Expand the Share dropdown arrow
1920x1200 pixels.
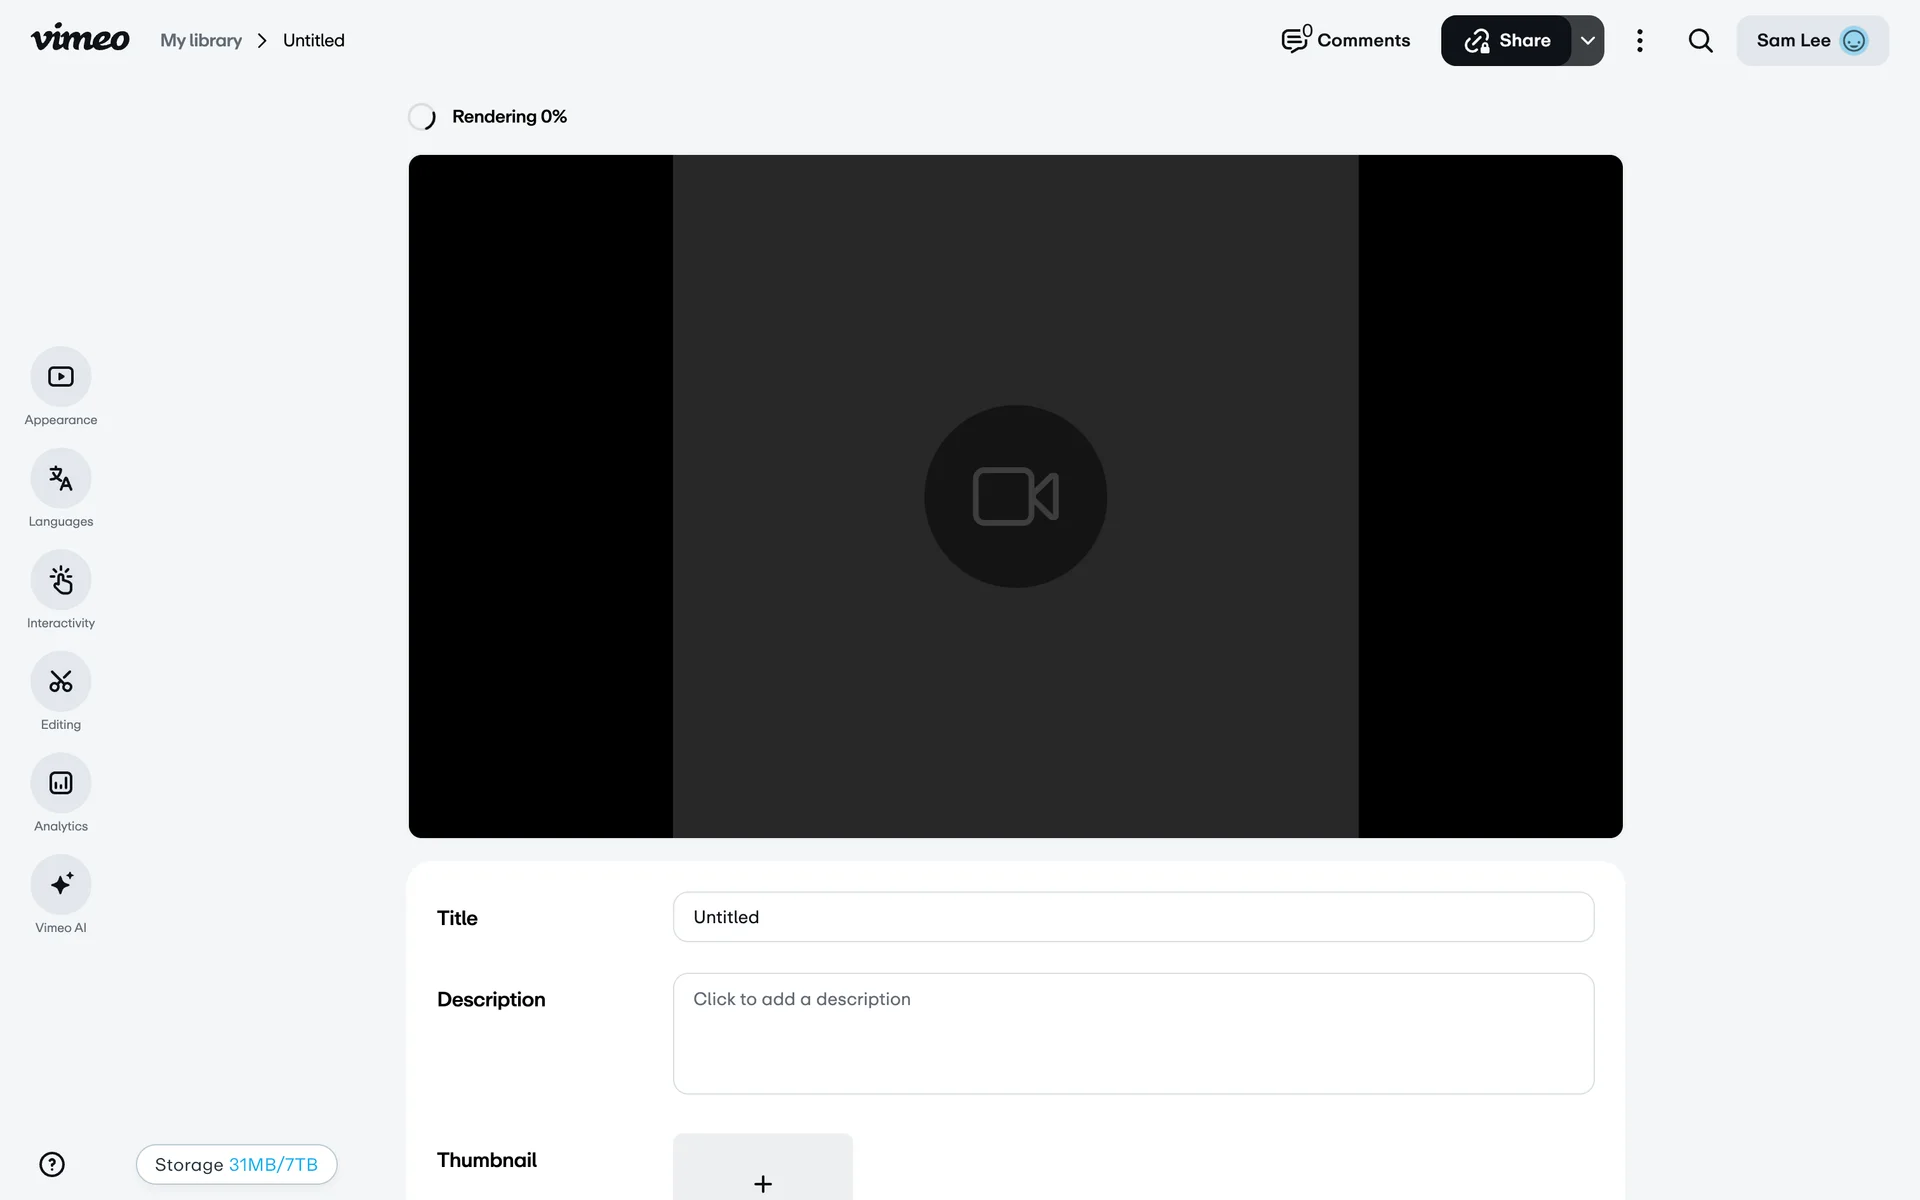pyautogui.click(x=1588, y=41)
